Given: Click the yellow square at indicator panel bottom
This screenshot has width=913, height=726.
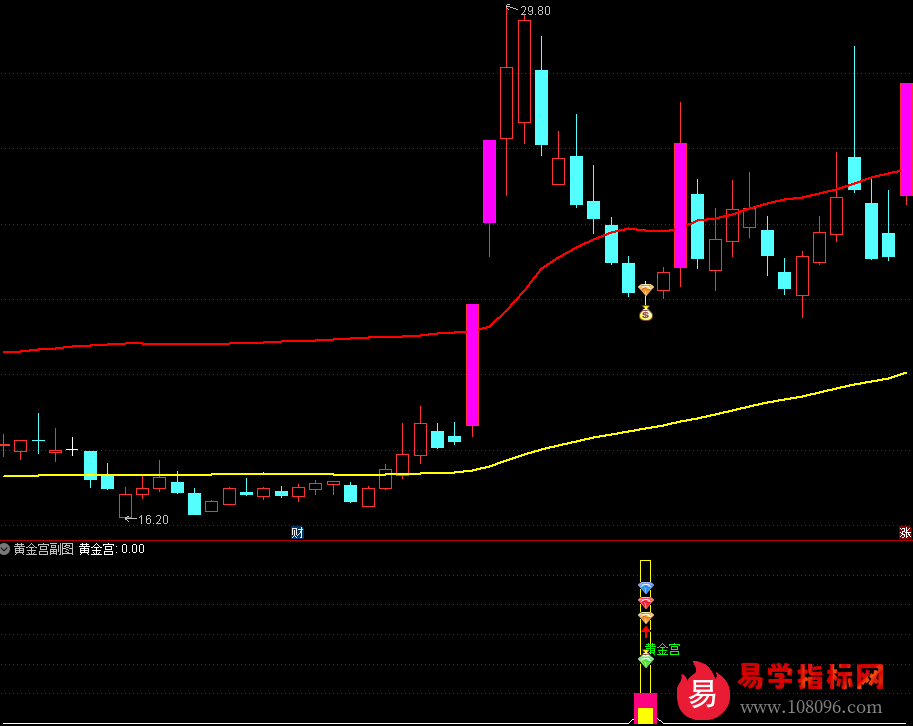Looking at the screenshot, I should point(646,715).
